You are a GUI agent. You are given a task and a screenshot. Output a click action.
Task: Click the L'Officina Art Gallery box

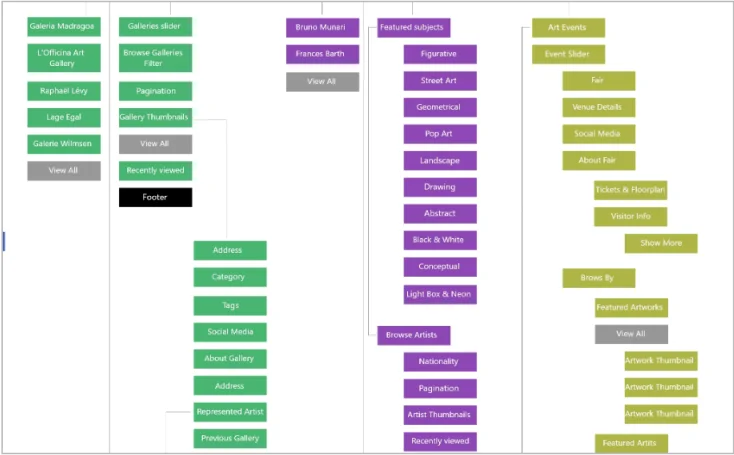click(63, 57)
